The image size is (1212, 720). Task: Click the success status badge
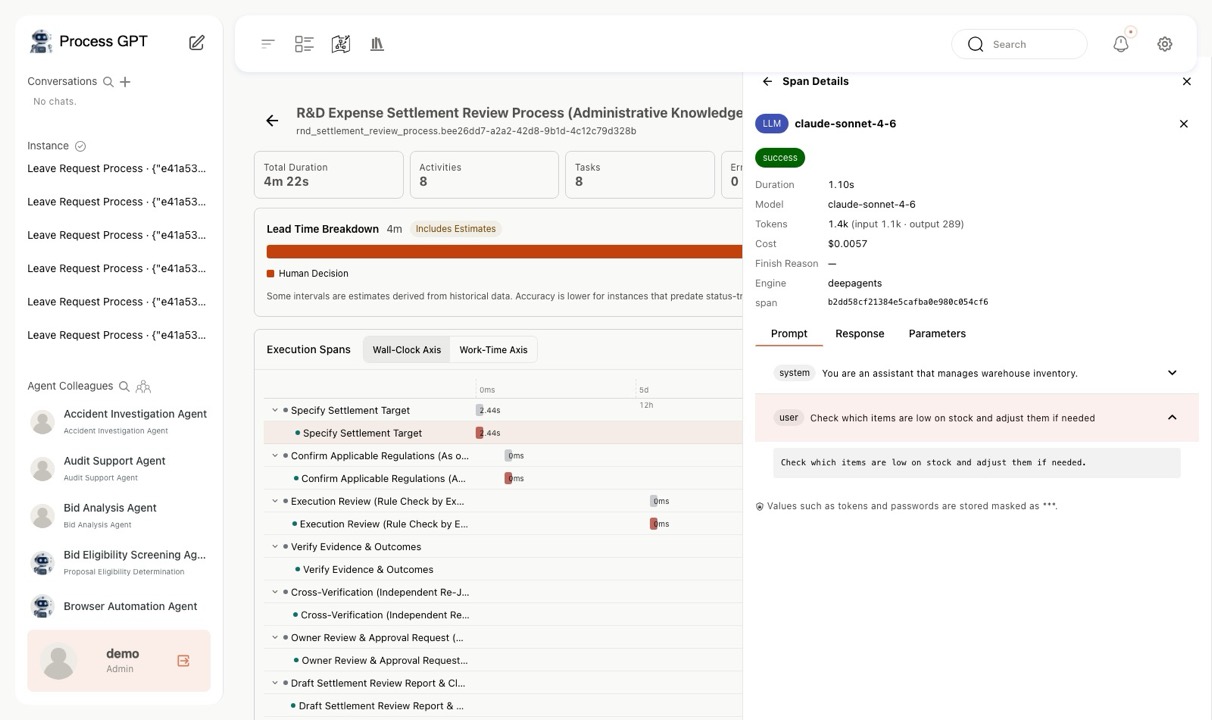(x=780, y=158)
